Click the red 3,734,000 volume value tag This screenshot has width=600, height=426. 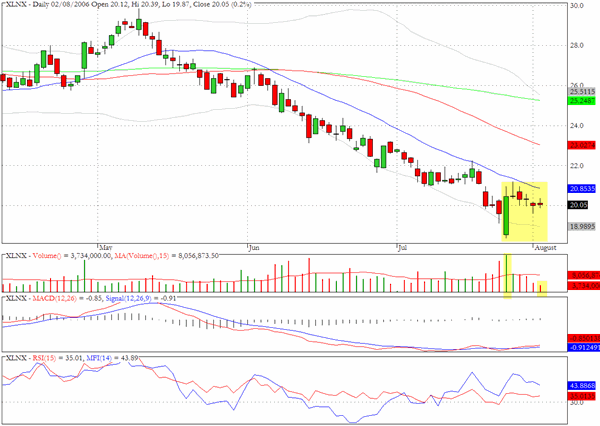(x=584, y=286)
